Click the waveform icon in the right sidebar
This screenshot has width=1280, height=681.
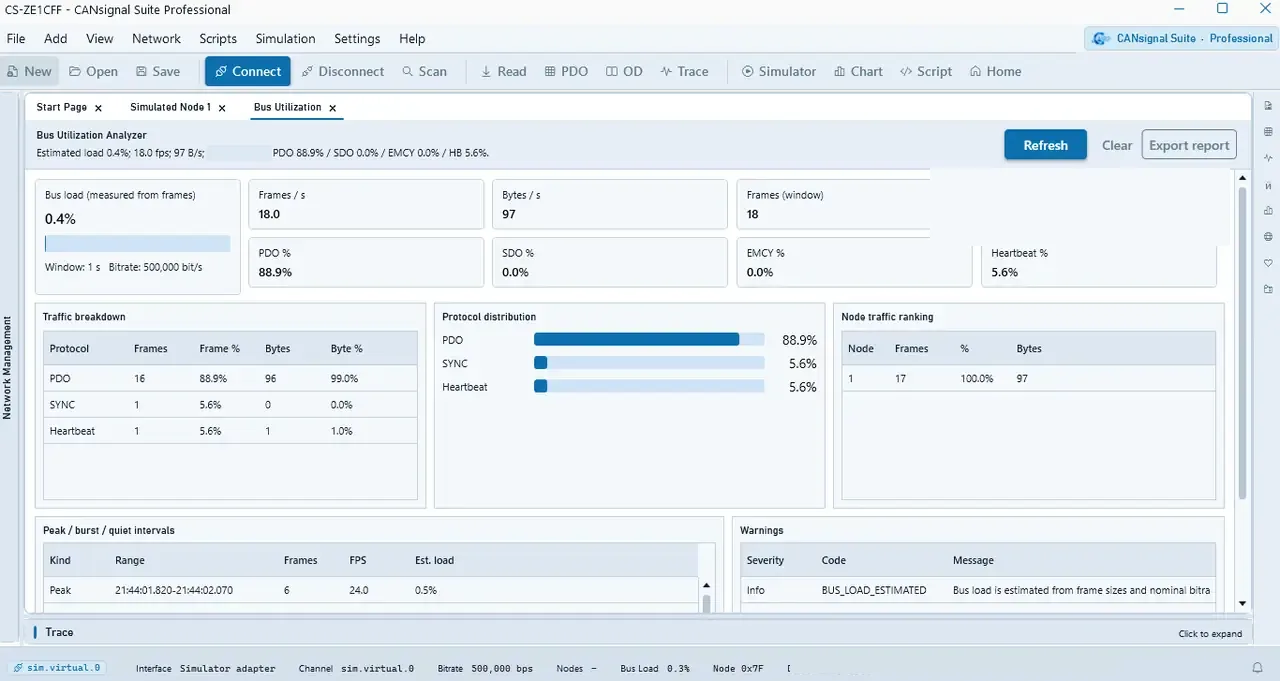pyautogui.click(x=1268, y=158)
